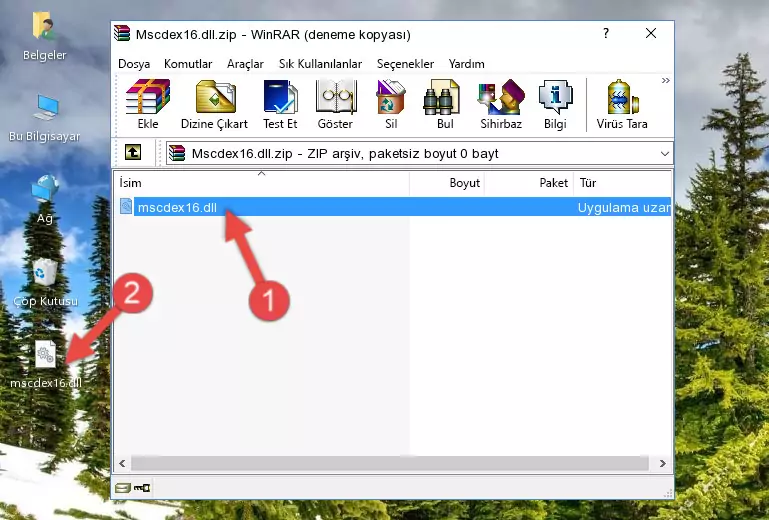Click Dizine Çıkart extract icon
The height and width of the screenshot is (520, 769).
(214, 104)
